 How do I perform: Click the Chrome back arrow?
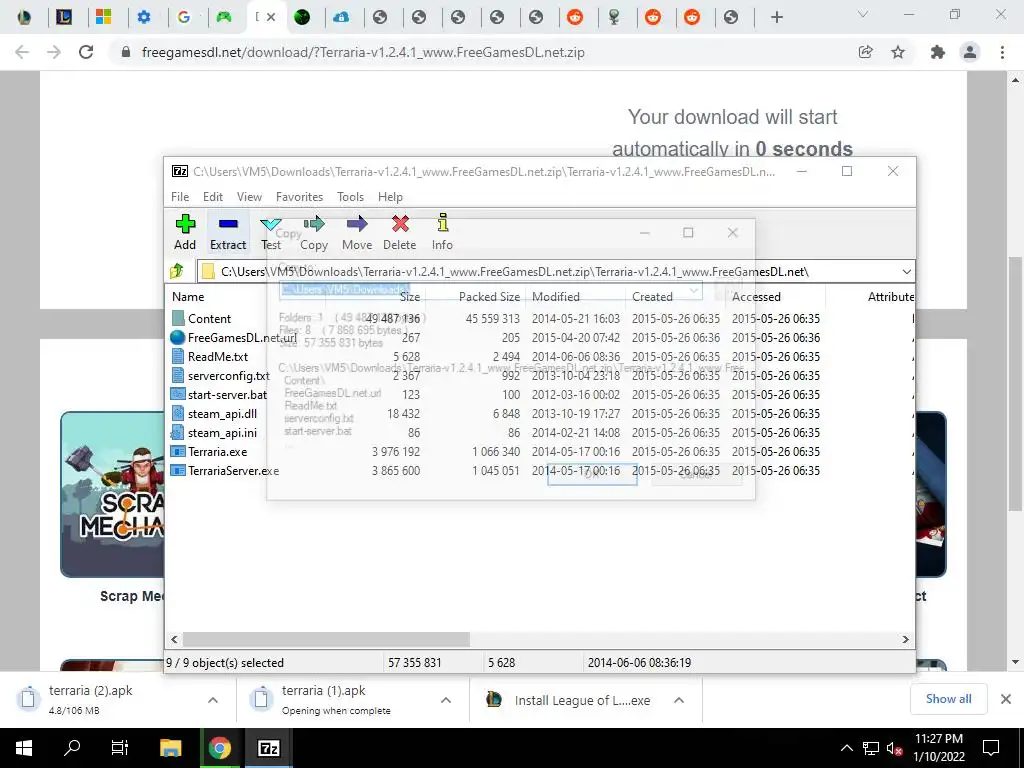pos(22,52)
